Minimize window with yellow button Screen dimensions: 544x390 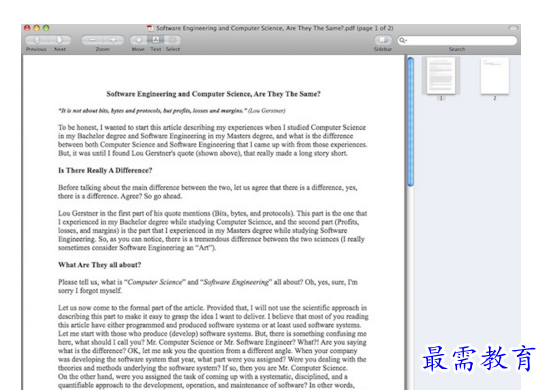point(36,28)
